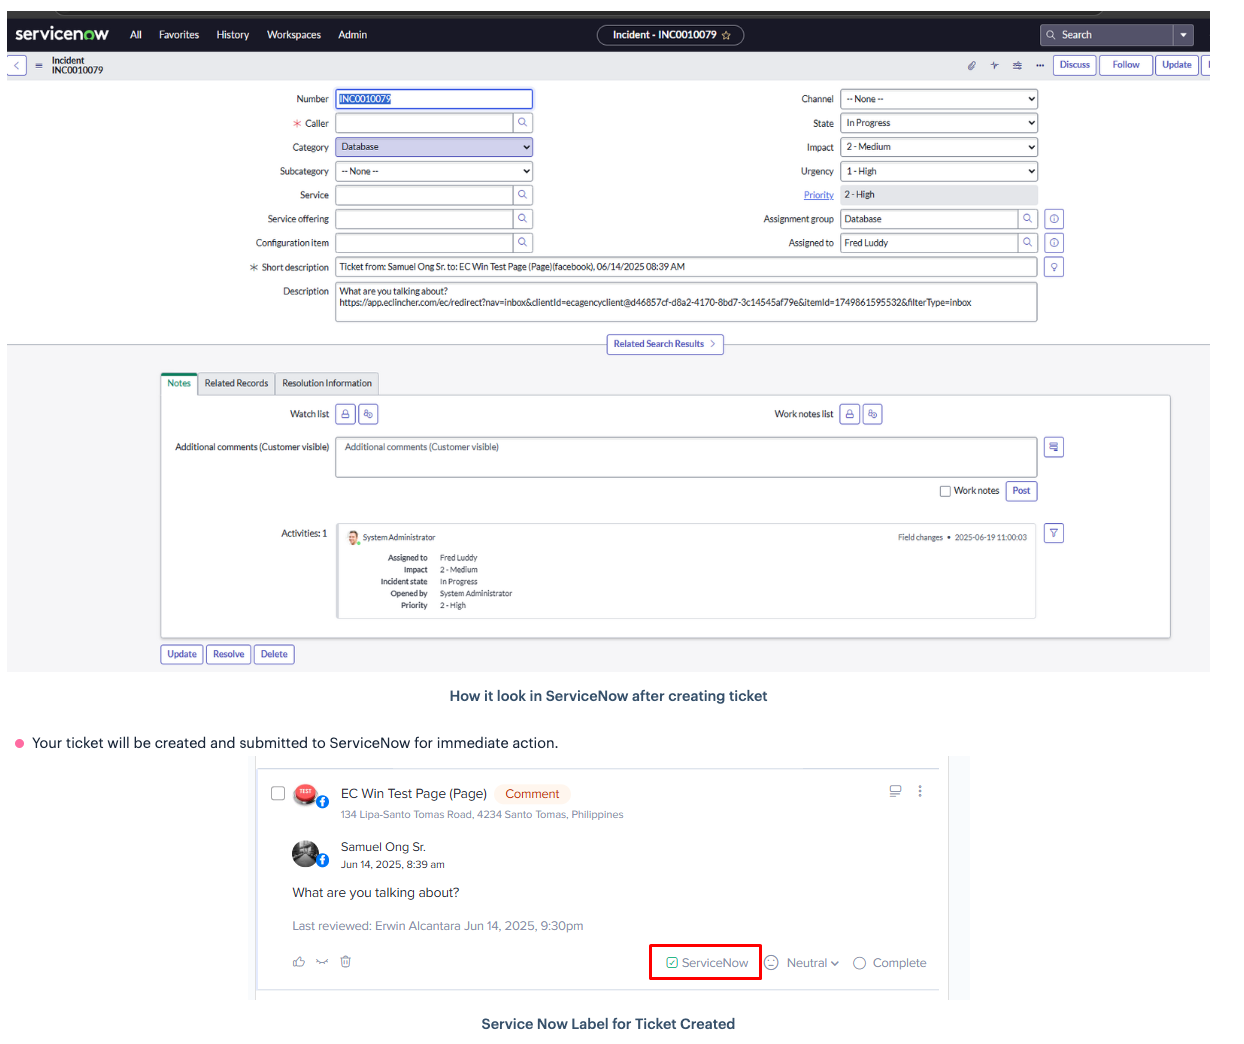The image size is (1244, 1044).
Task: Click the Short description field
Action: (686, 267)
